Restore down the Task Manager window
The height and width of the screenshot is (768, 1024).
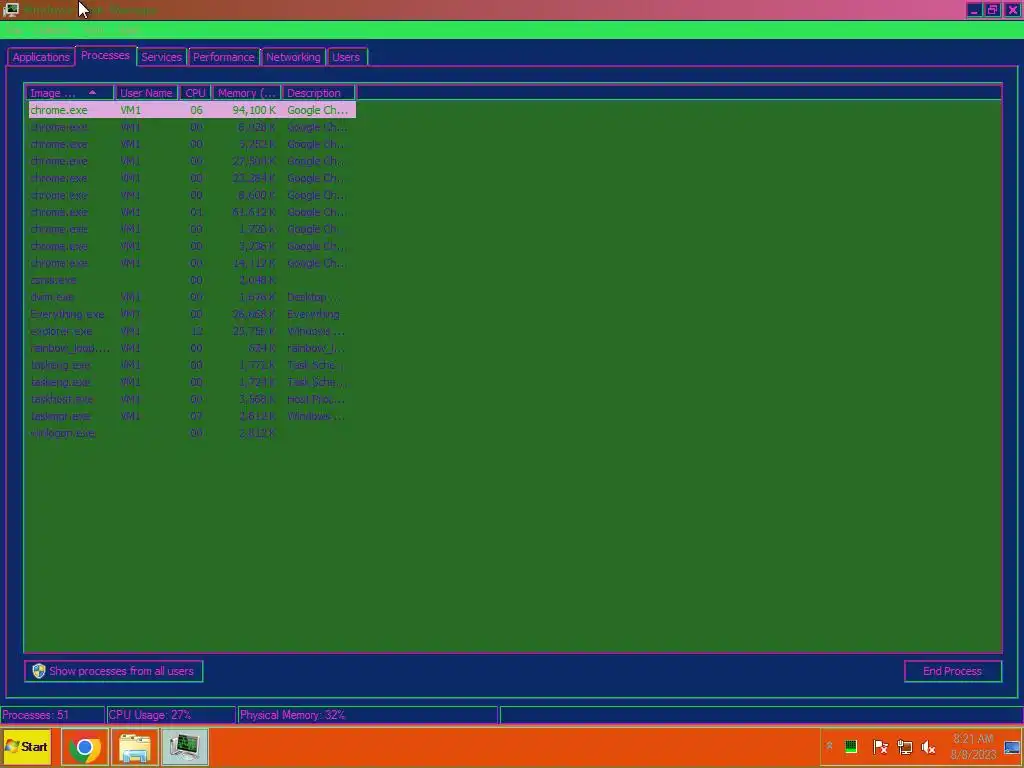pyautogui.click(x=993, y=10)
